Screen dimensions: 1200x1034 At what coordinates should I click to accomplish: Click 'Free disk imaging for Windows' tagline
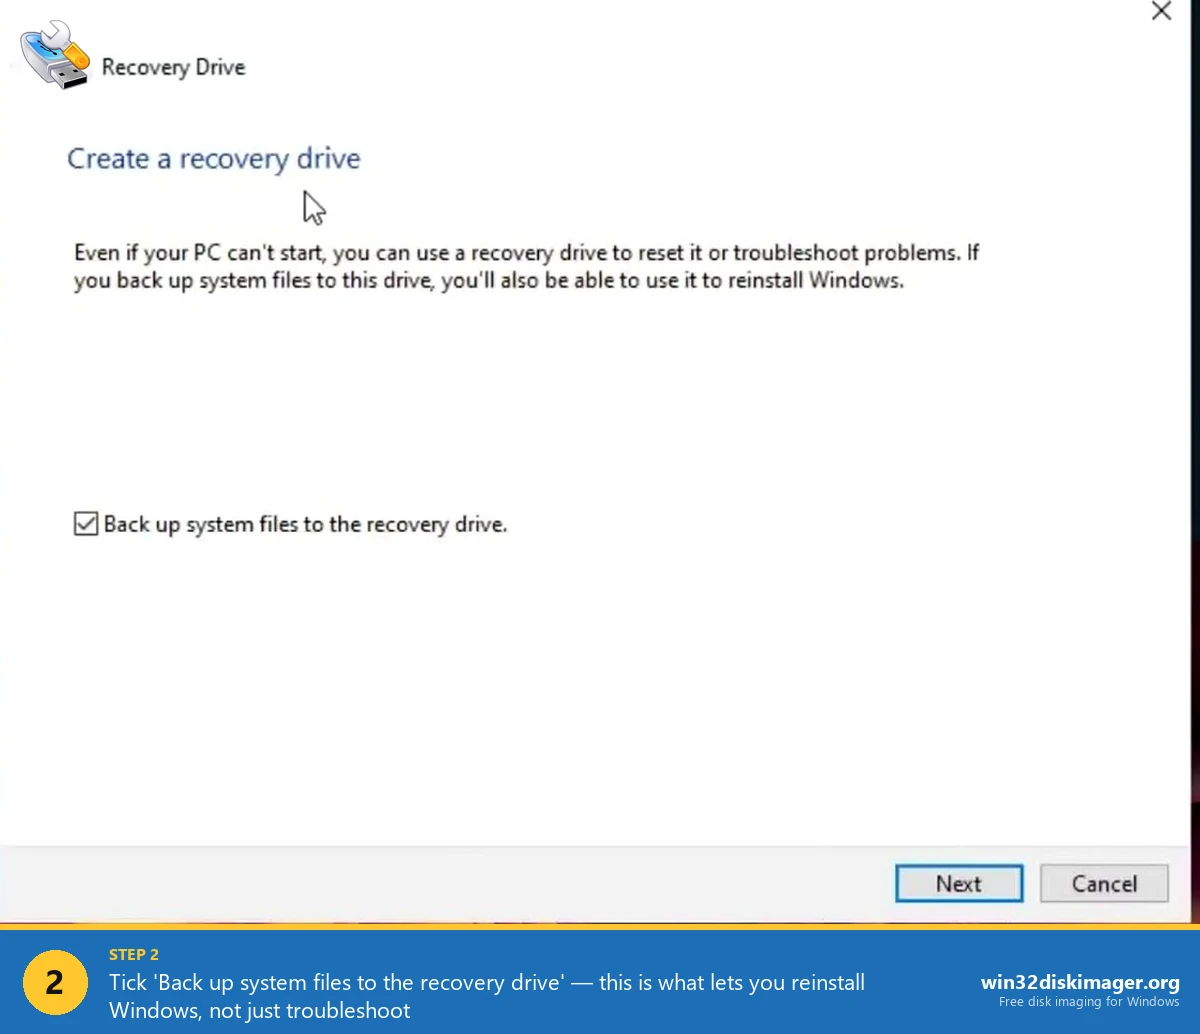point(1088,1002)
